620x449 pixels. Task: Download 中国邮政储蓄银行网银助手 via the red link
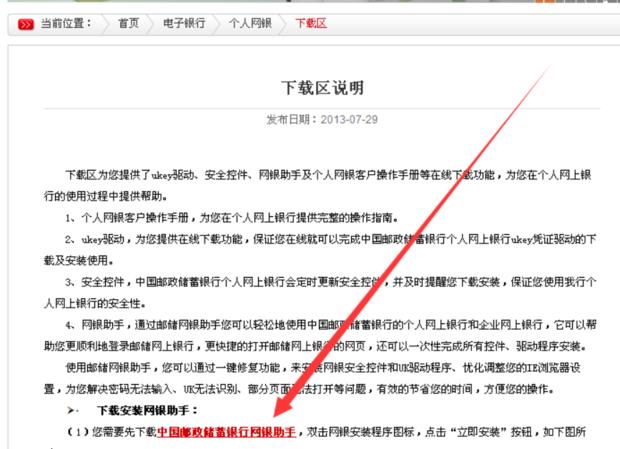click(x=227, y=432)
